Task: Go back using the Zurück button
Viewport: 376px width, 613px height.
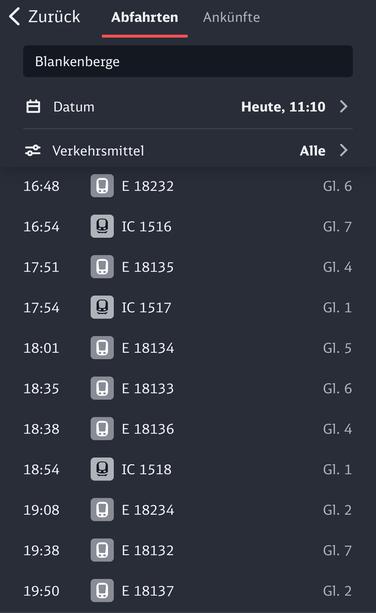Action: tap(44, 17)
